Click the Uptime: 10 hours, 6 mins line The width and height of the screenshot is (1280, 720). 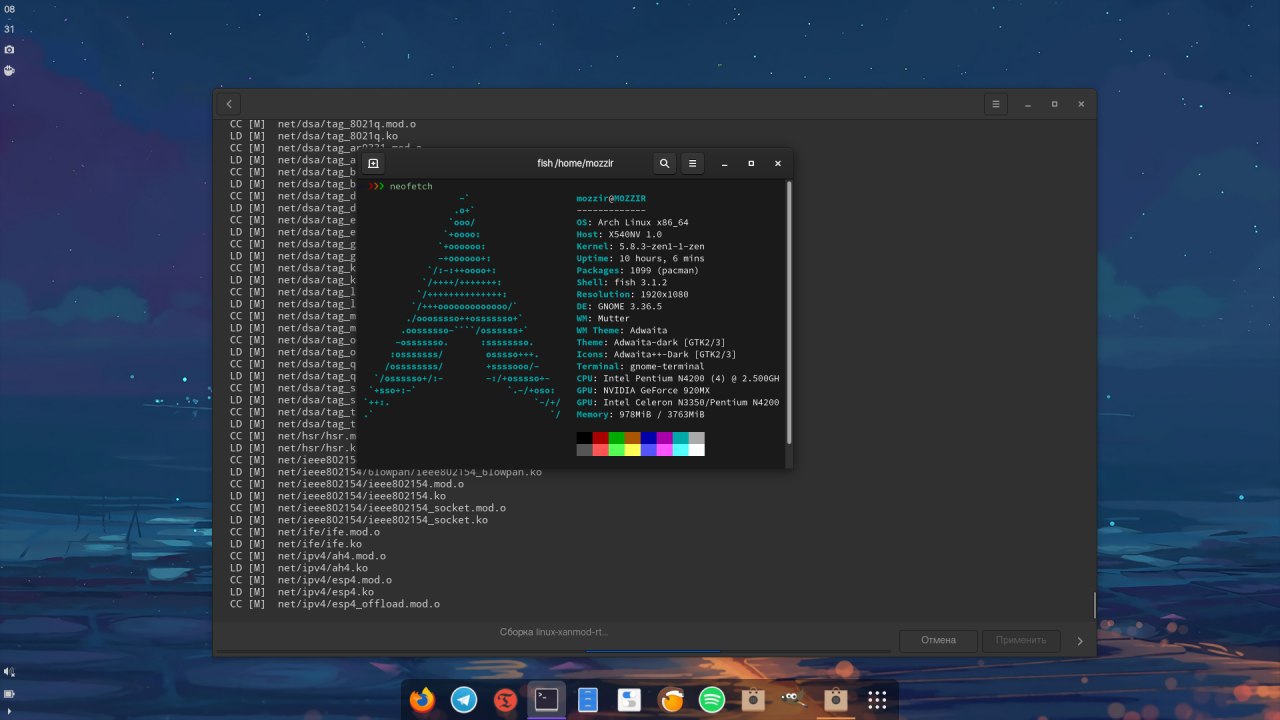640,259
